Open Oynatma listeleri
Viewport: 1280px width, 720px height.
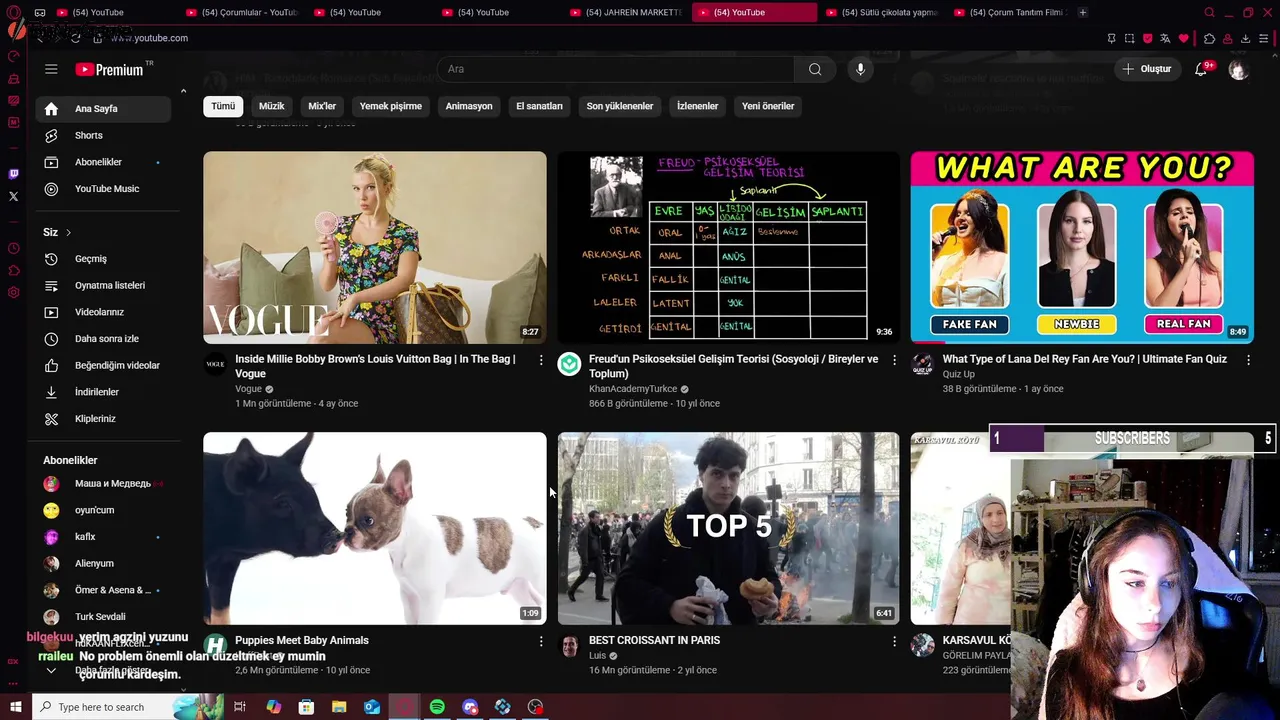click(103, 285)
